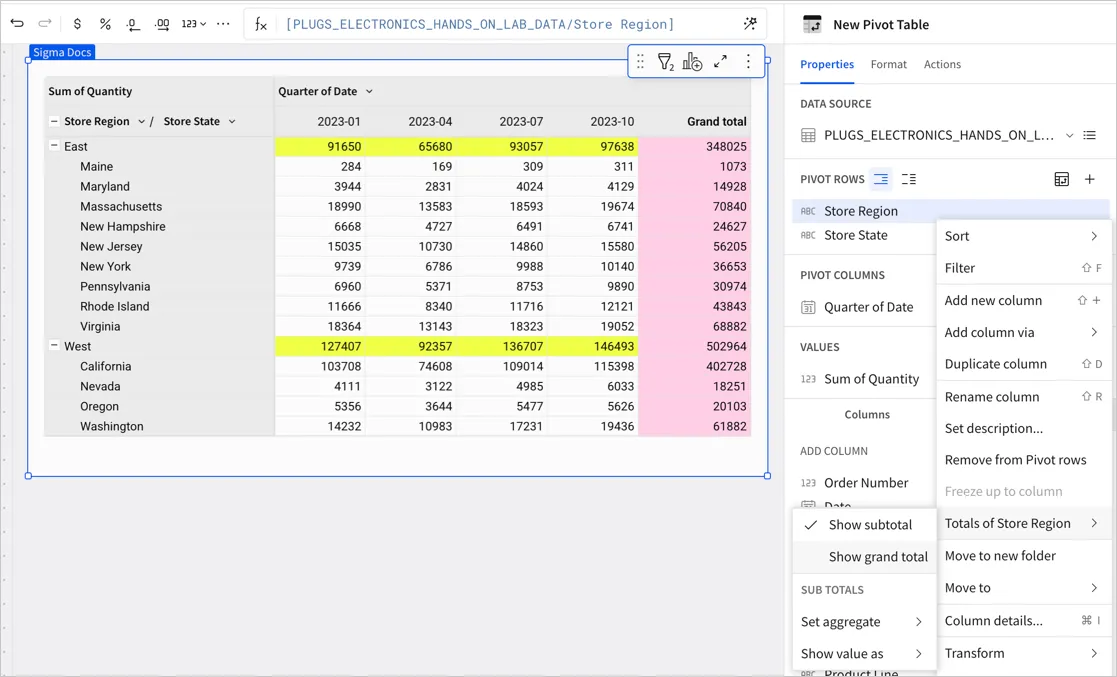Collapse the West region rows
This screenshot has width=1117, height=677.
(54, 345)
